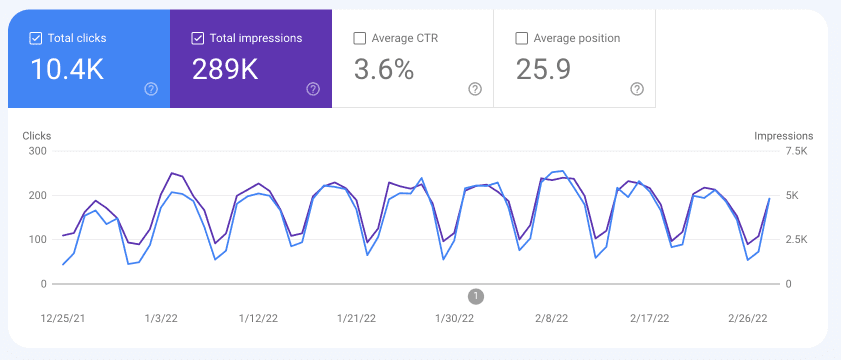This screenshot has width=841, height=360.
Task: Uncheck the Total clicks checkbox
Action: point(35,39)
